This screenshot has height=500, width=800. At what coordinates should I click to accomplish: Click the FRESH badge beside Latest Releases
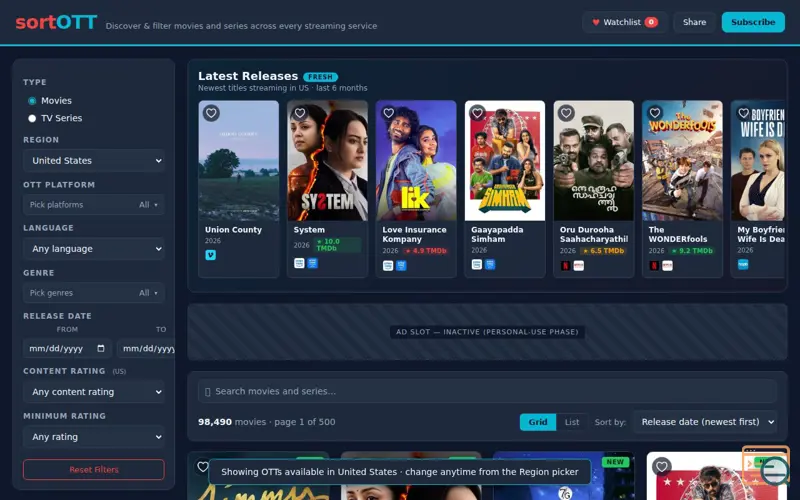(x=320, y=77)
